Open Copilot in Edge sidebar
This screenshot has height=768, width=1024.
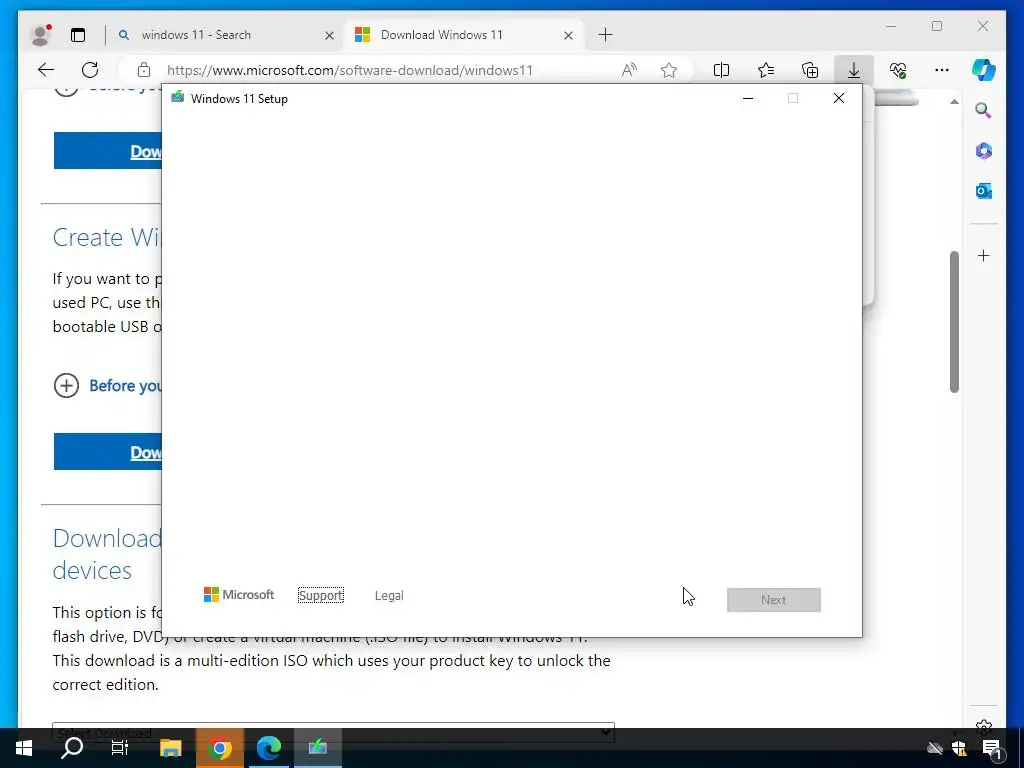(x=984, y=70)
